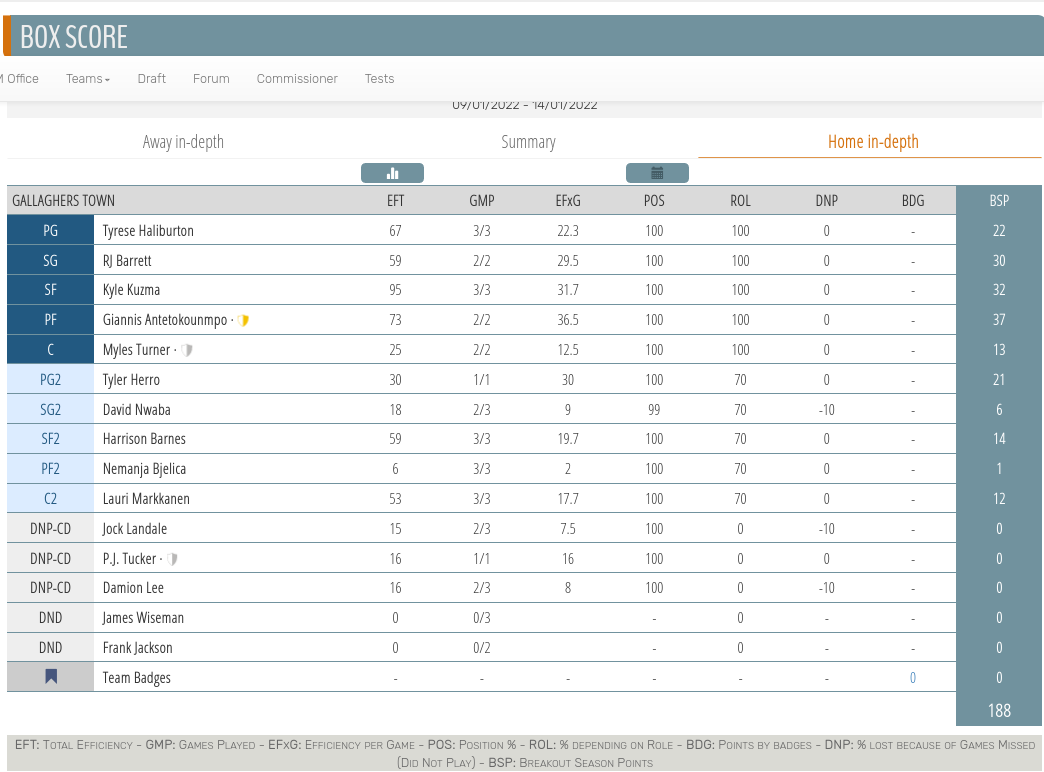Screen dimensions: 1044x772
Task: Switch to Away in-depth tab
Action: coord(183,142)
